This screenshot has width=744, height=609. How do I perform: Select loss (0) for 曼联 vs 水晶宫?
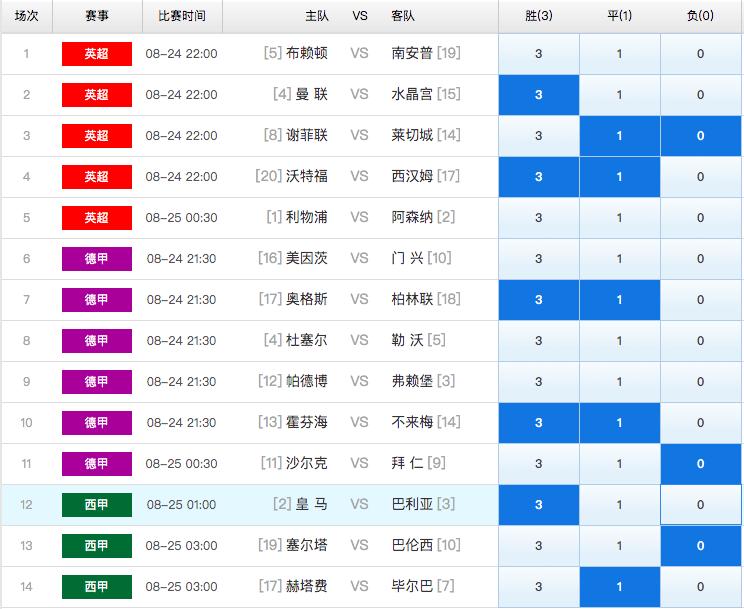point(701,95)
